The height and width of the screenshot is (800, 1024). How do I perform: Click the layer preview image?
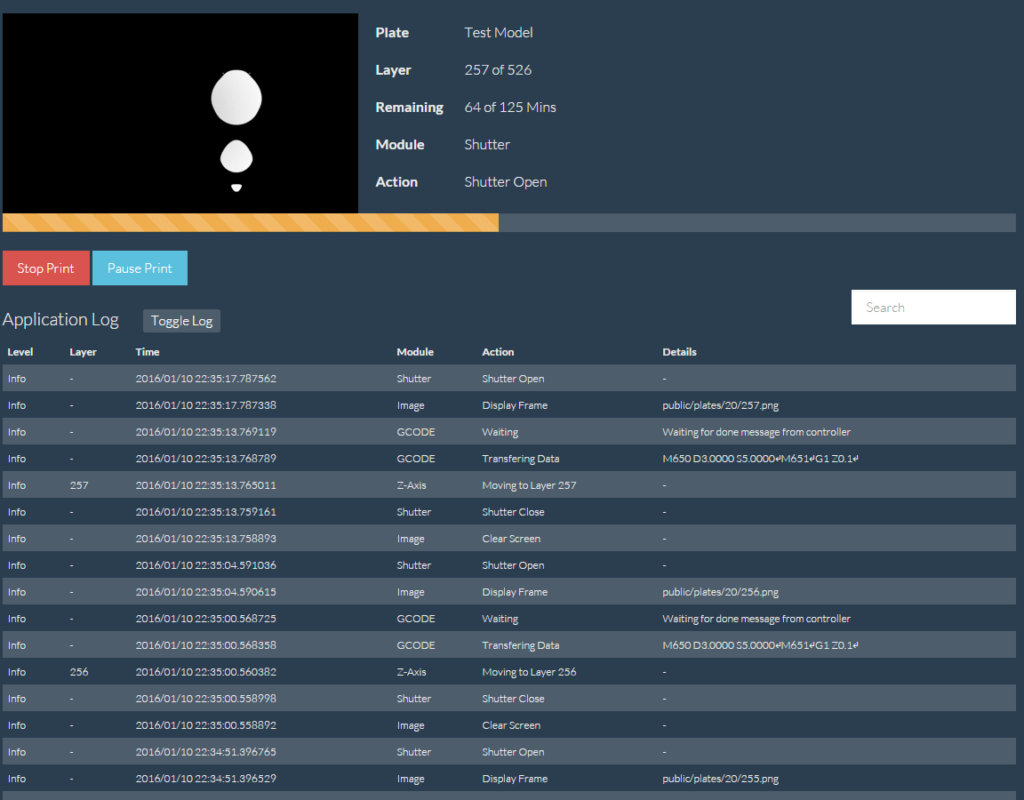click(180, 113)
